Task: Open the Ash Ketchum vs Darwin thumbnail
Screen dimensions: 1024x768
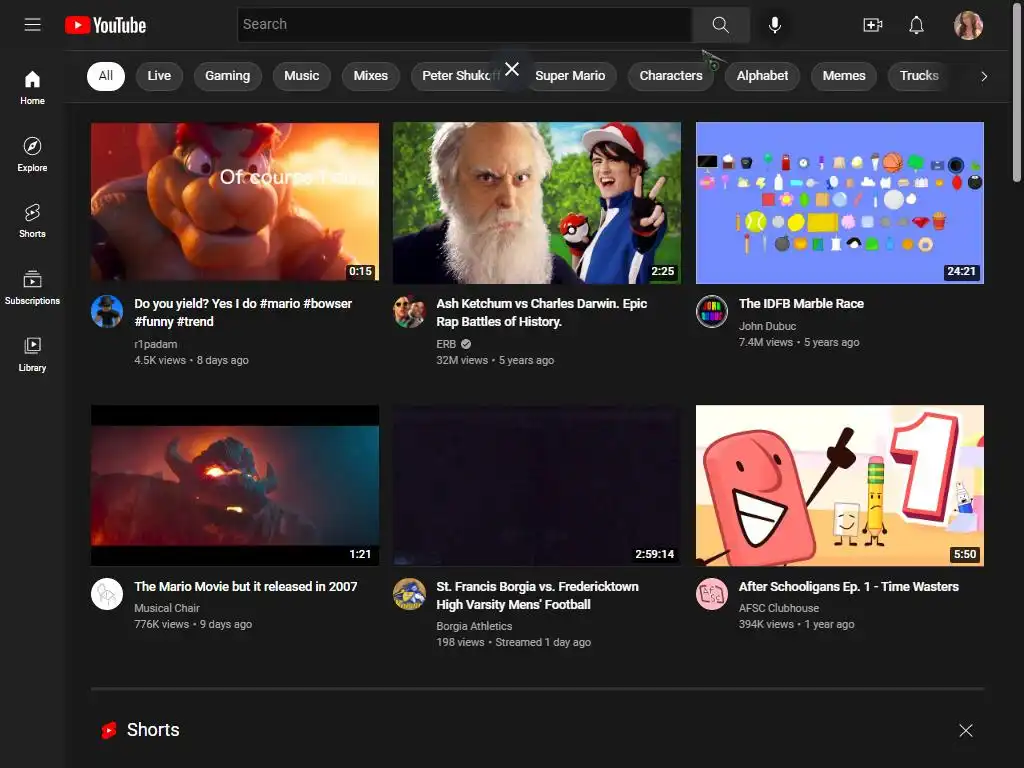Action: (537, 202)
